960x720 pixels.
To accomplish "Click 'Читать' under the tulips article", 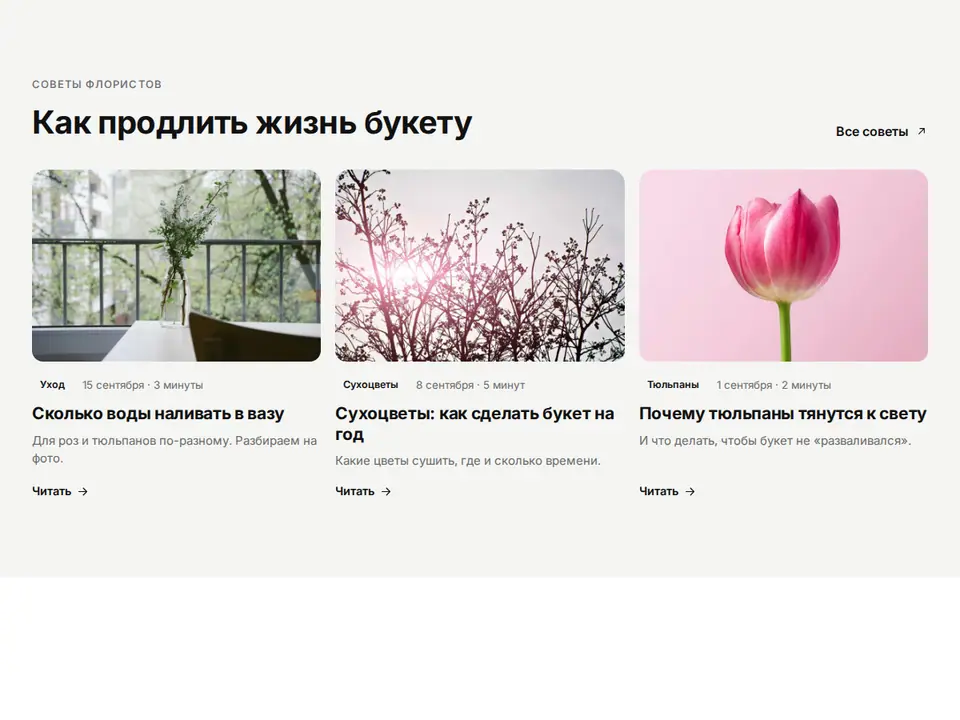I will tap(667, 491).
